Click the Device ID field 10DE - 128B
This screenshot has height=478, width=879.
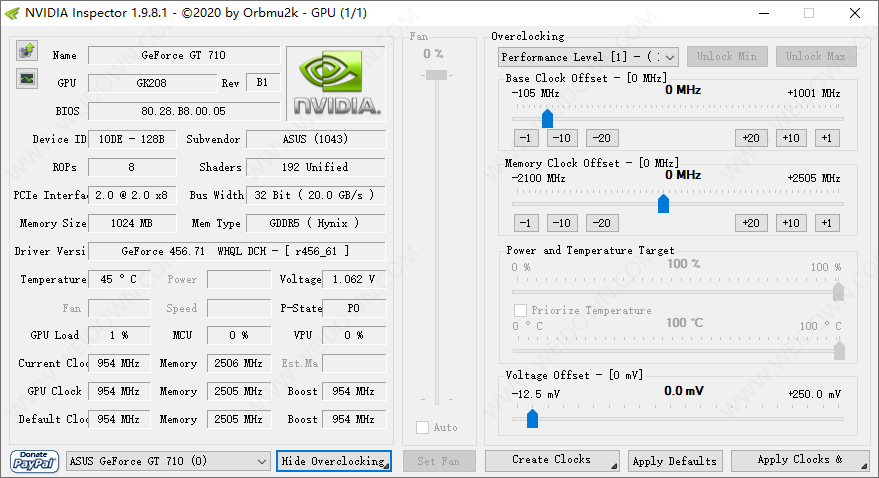tap(132, 139)
